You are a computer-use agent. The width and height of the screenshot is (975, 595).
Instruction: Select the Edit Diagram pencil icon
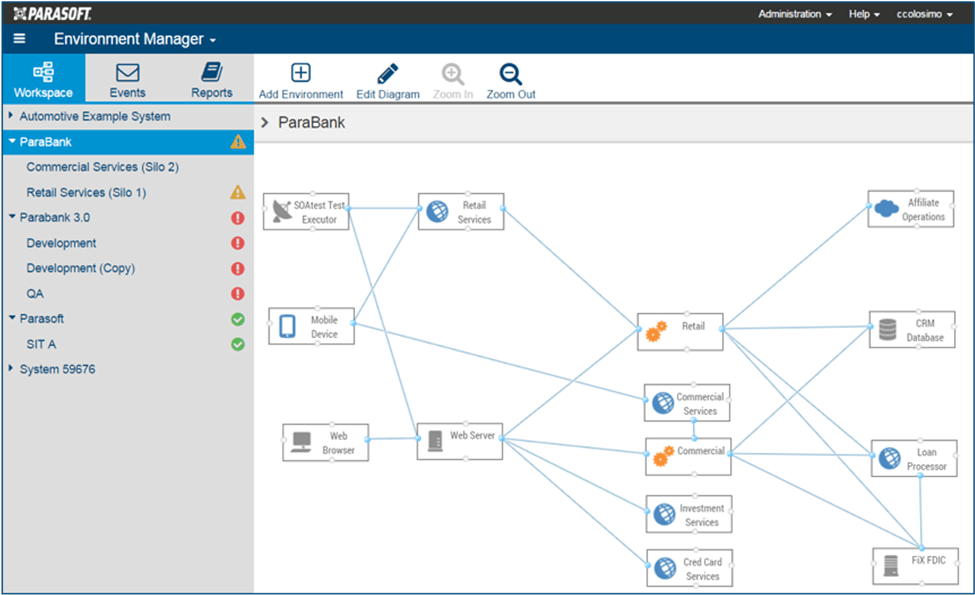(388, 72)
